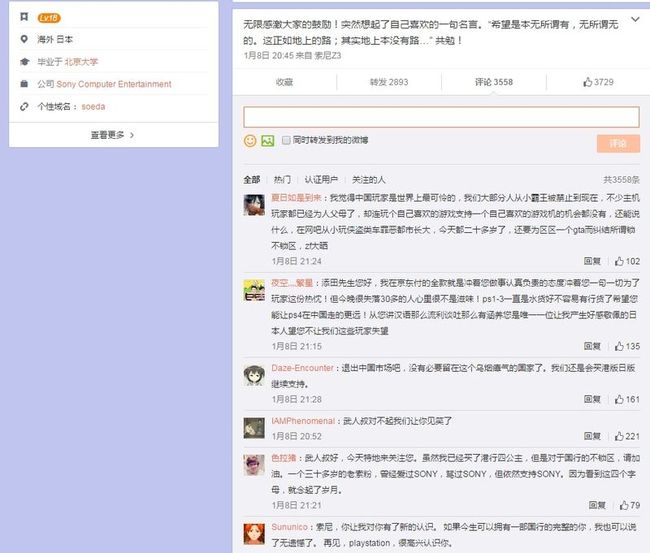Click the Lv.18 level badge
The height and width of the screenshot is (553, 650).
[49, 18]
